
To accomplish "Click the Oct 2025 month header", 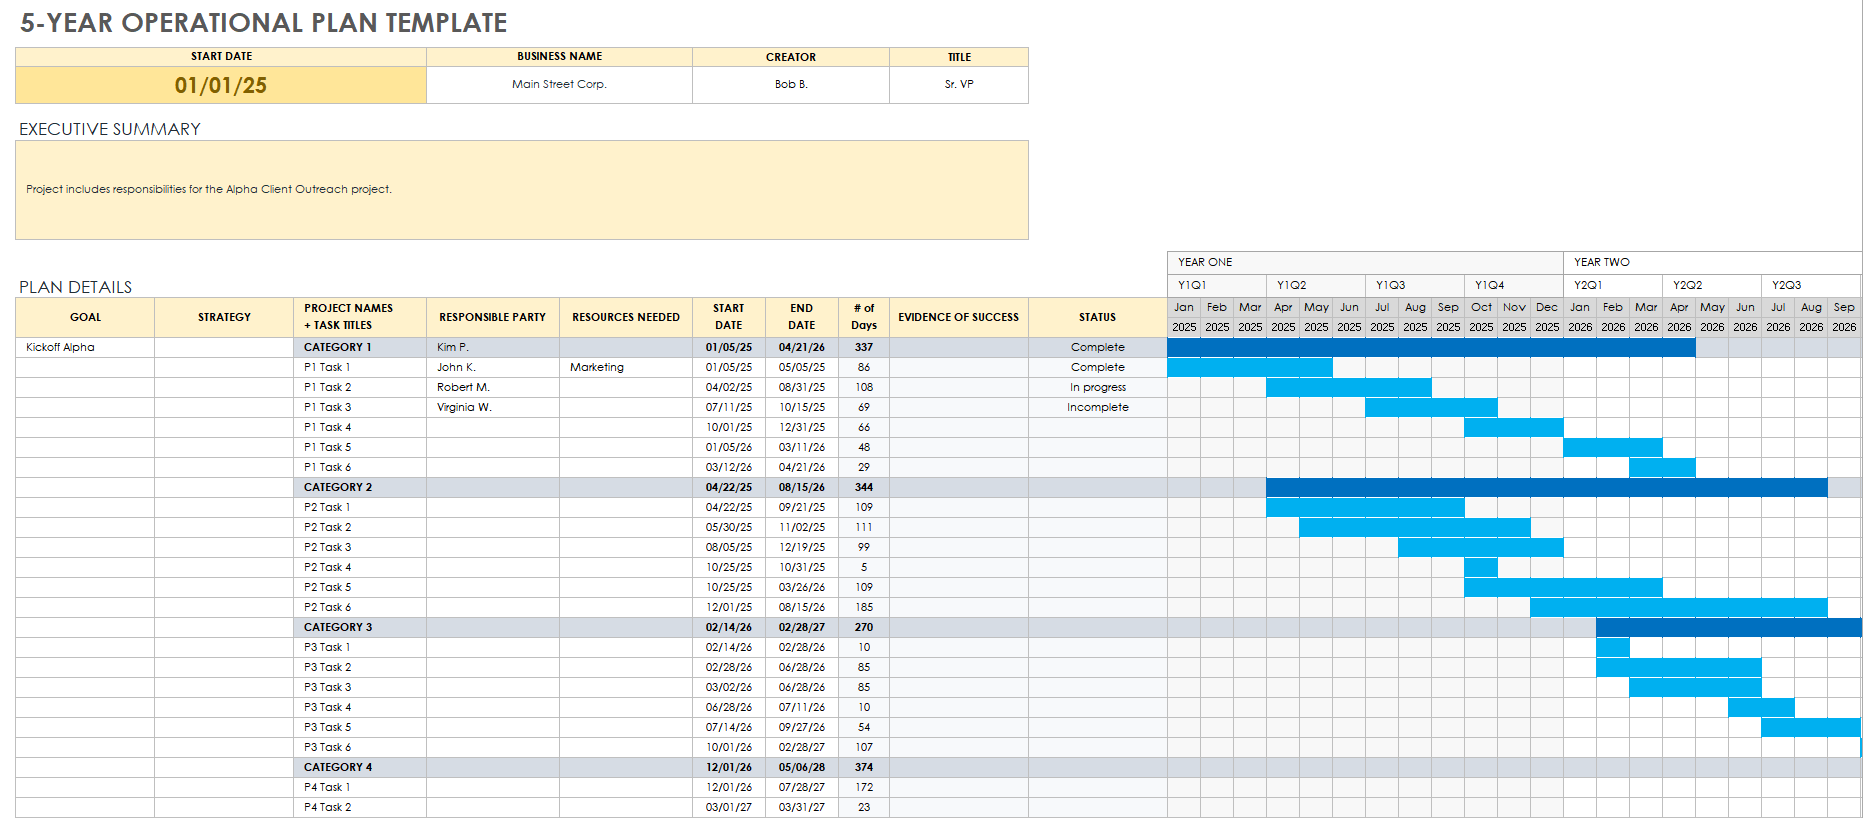I will click(1481, 317).
